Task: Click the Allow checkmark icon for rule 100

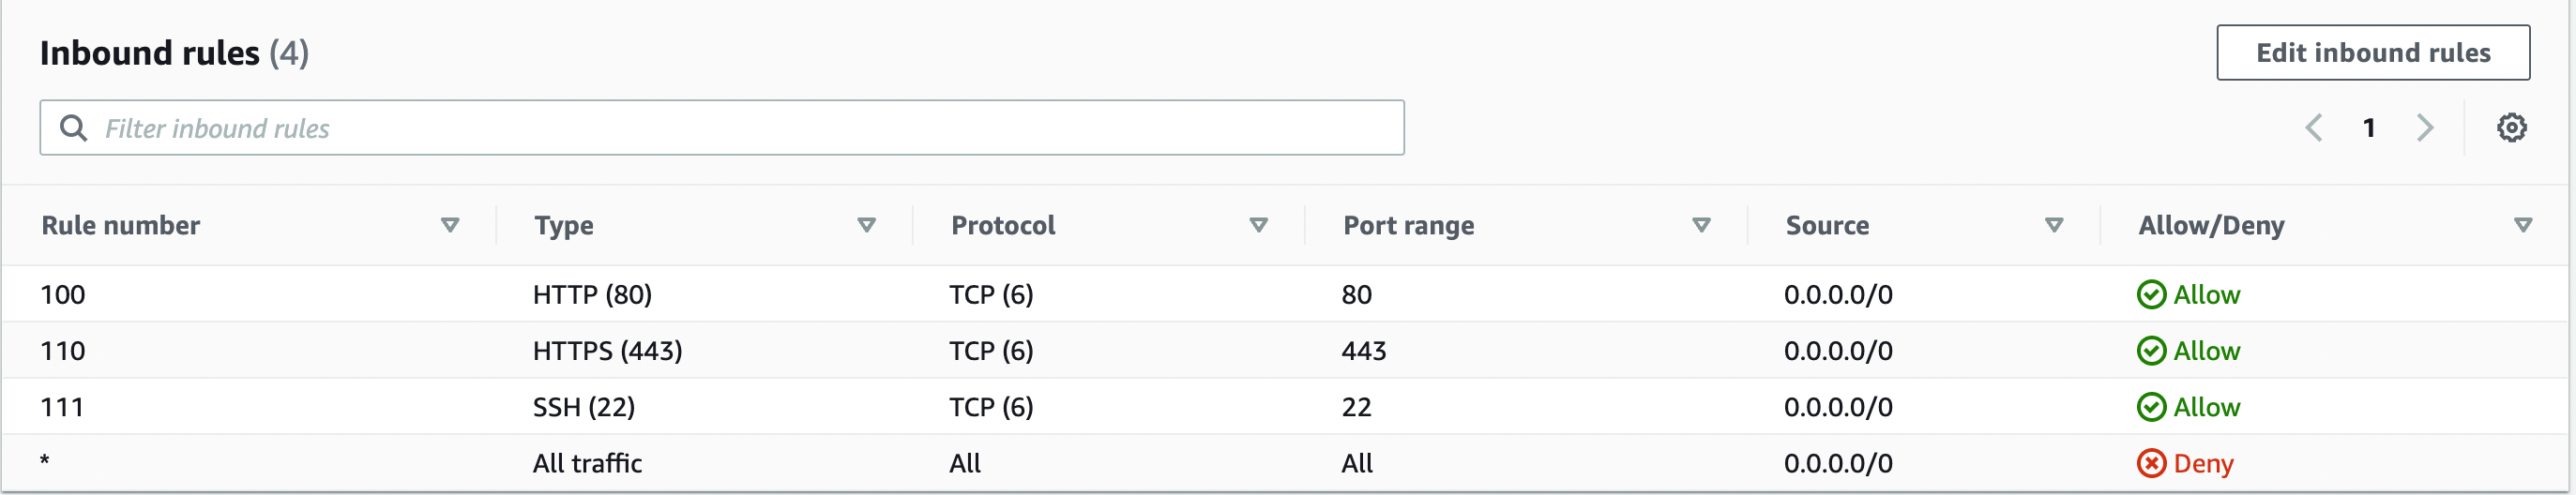Action: 2151,295
